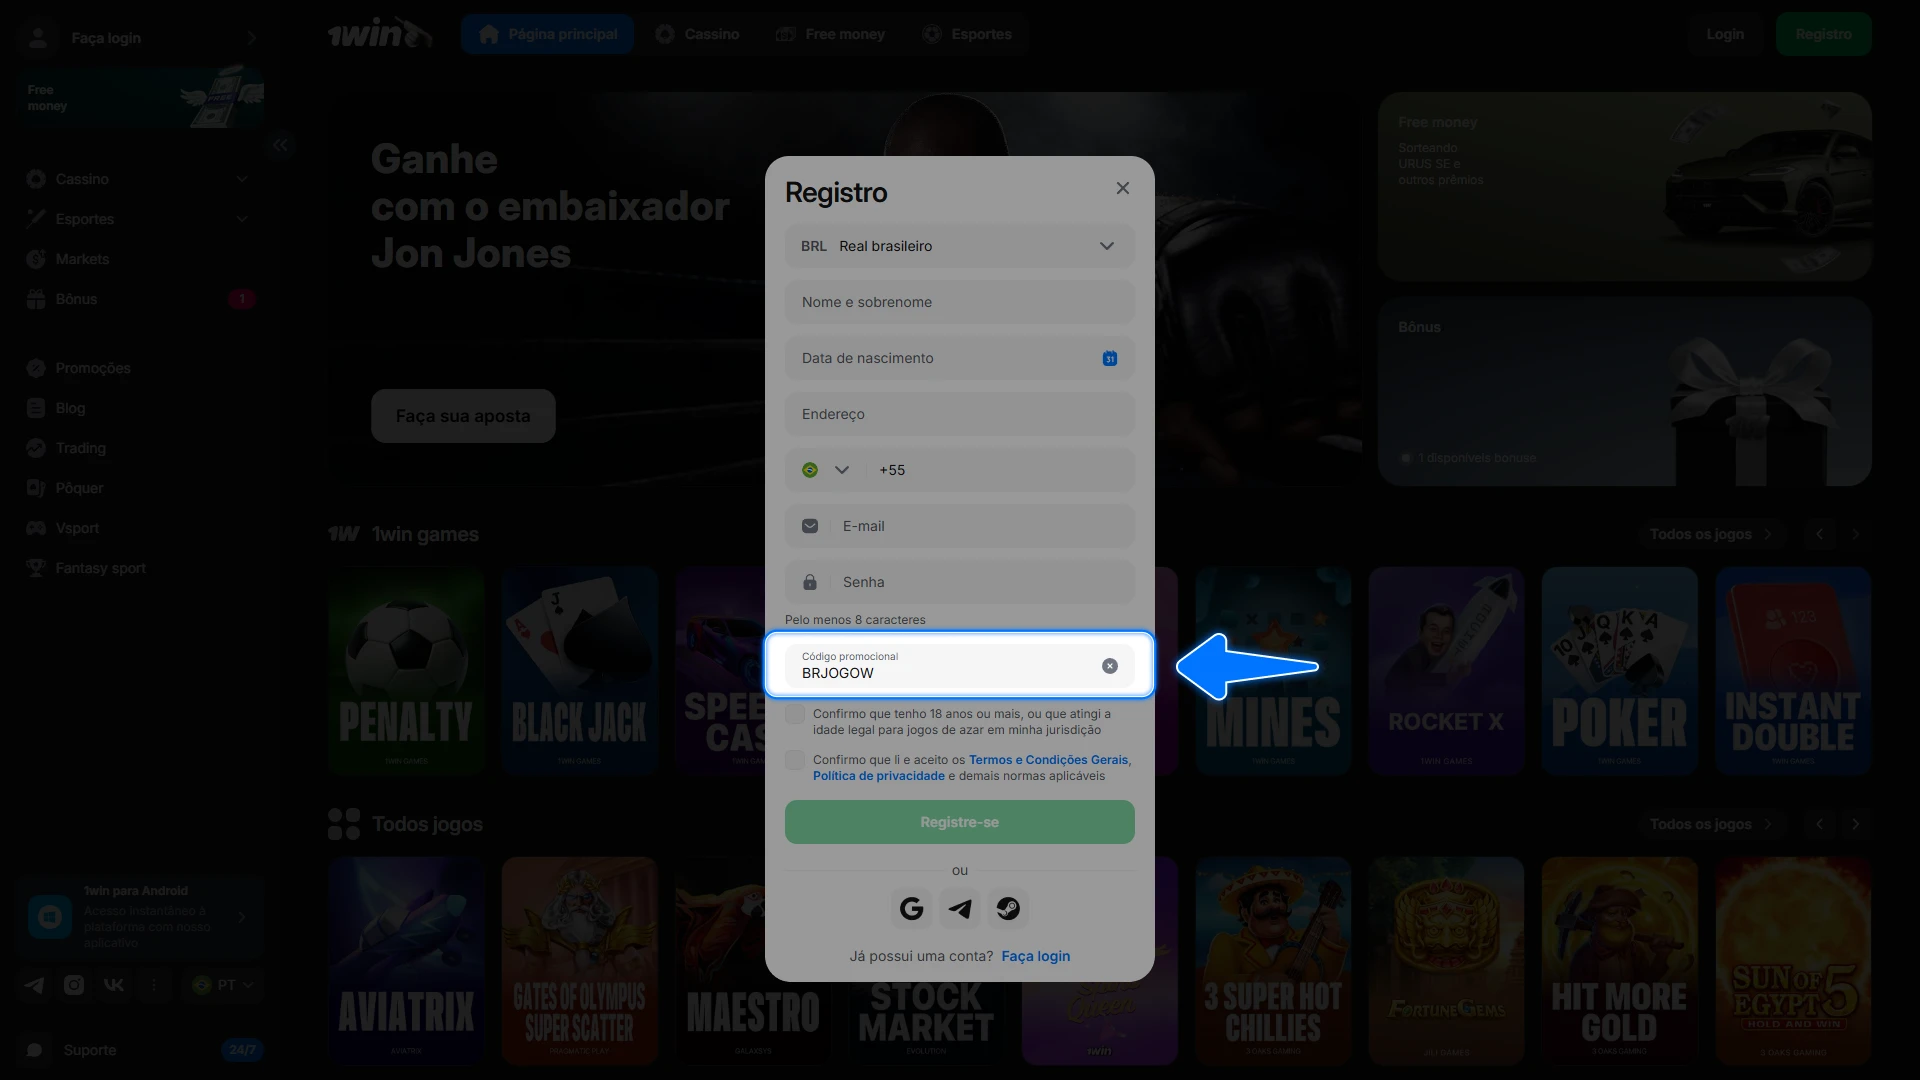Image resolution: width=1920 pixels, height=1080 pixels.
Task: Open the Instagram social icon in sidebar
Action: 74,985
